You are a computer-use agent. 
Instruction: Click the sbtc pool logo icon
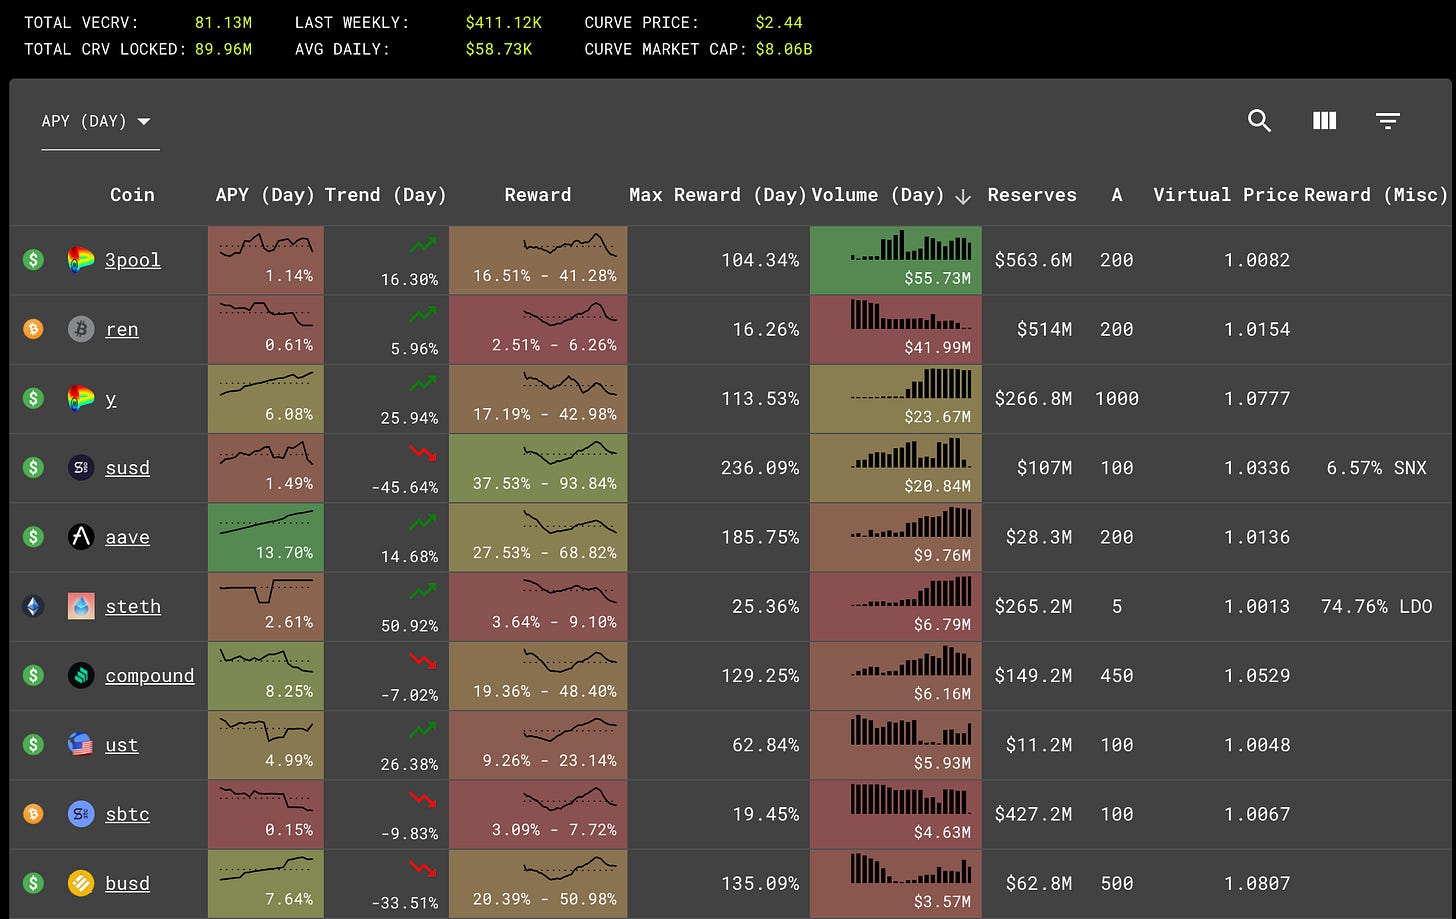[81, 814]
